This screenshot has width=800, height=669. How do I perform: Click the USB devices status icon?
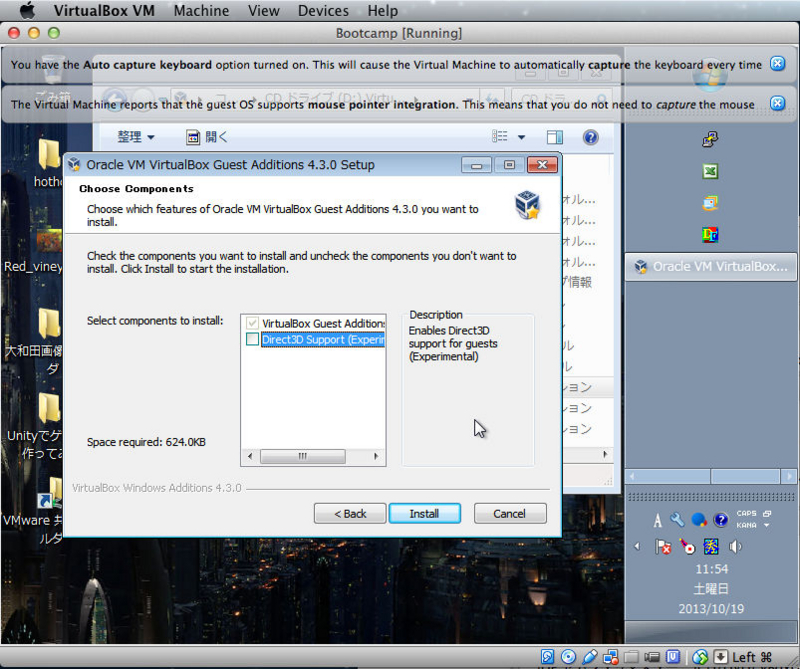pos(589,657)
